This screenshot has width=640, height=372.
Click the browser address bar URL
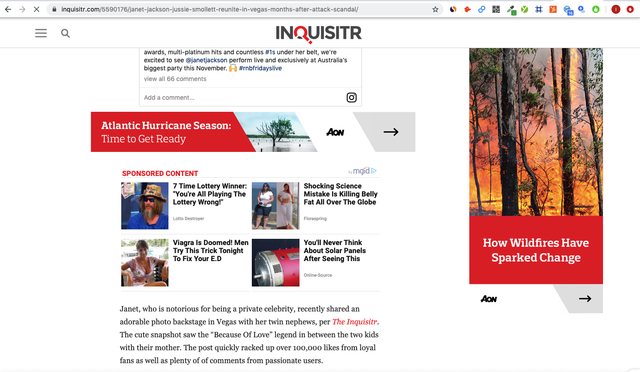[x=210, y=9]
